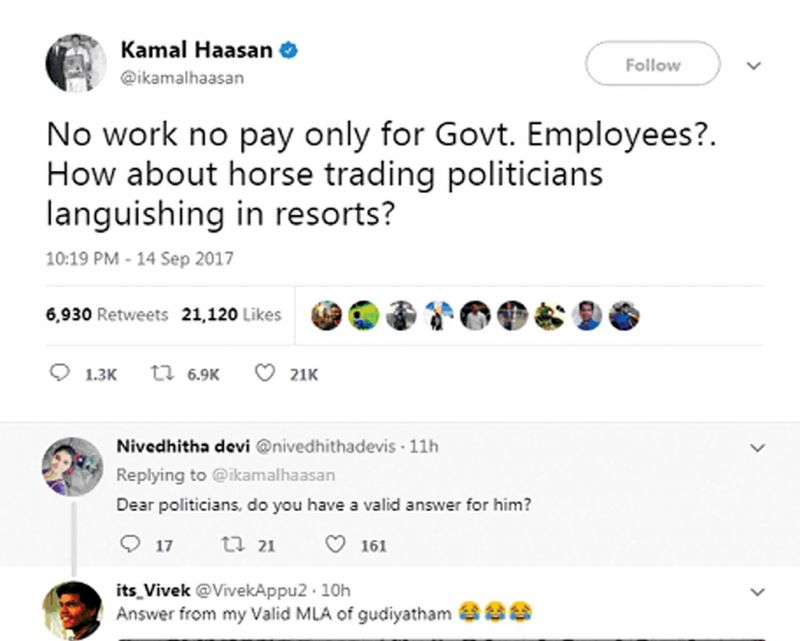800x641 pixels.
Task: Expand the dropdown arrow next to Follow
Action: pyautogui.click(x=754, y=65)
